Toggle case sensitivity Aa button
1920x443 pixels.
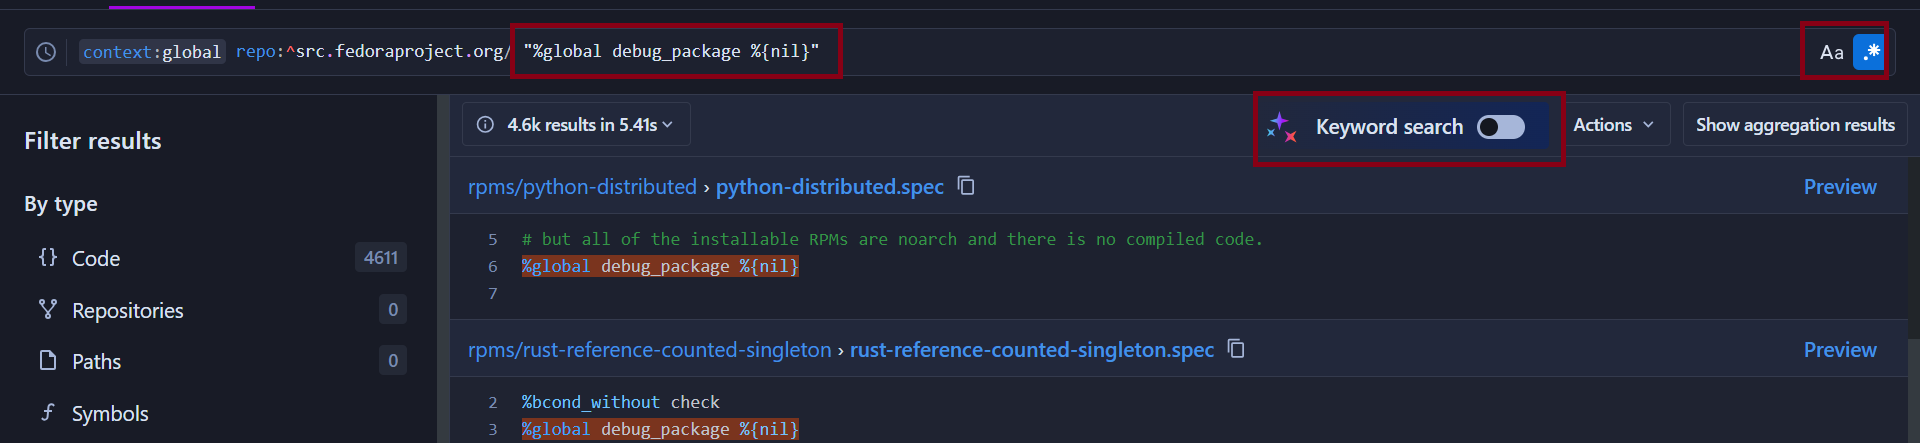1831,53
